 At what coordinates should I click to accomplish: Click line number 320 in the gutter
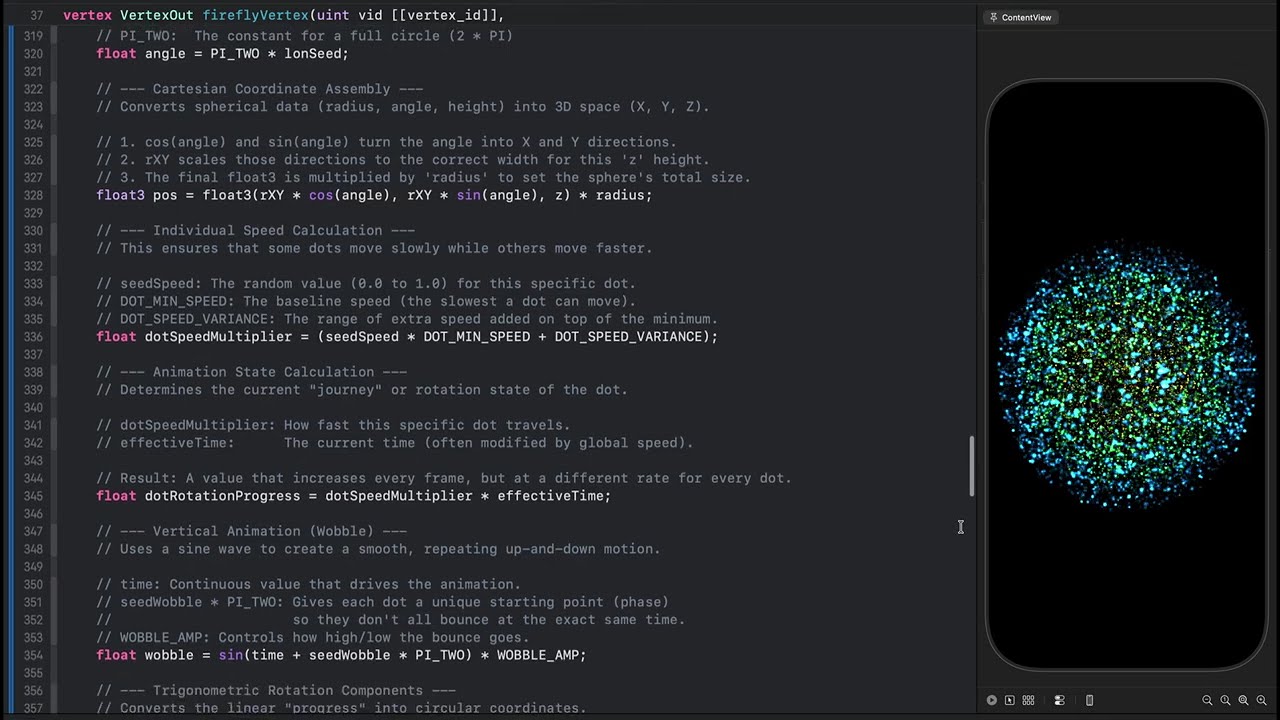[32, 53]
